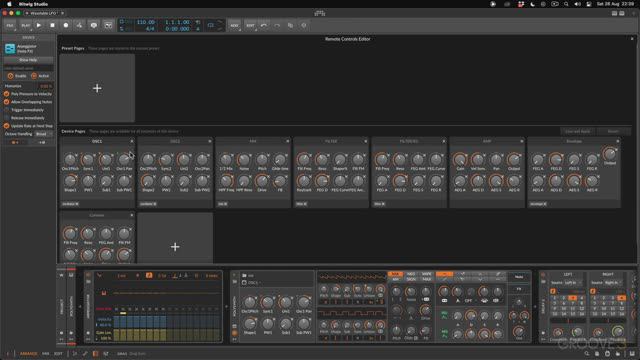Image resolution: width=640 pixels, height=360 pixels.
Task: Stop playback with the Stop button
Action: coord(52,25)
